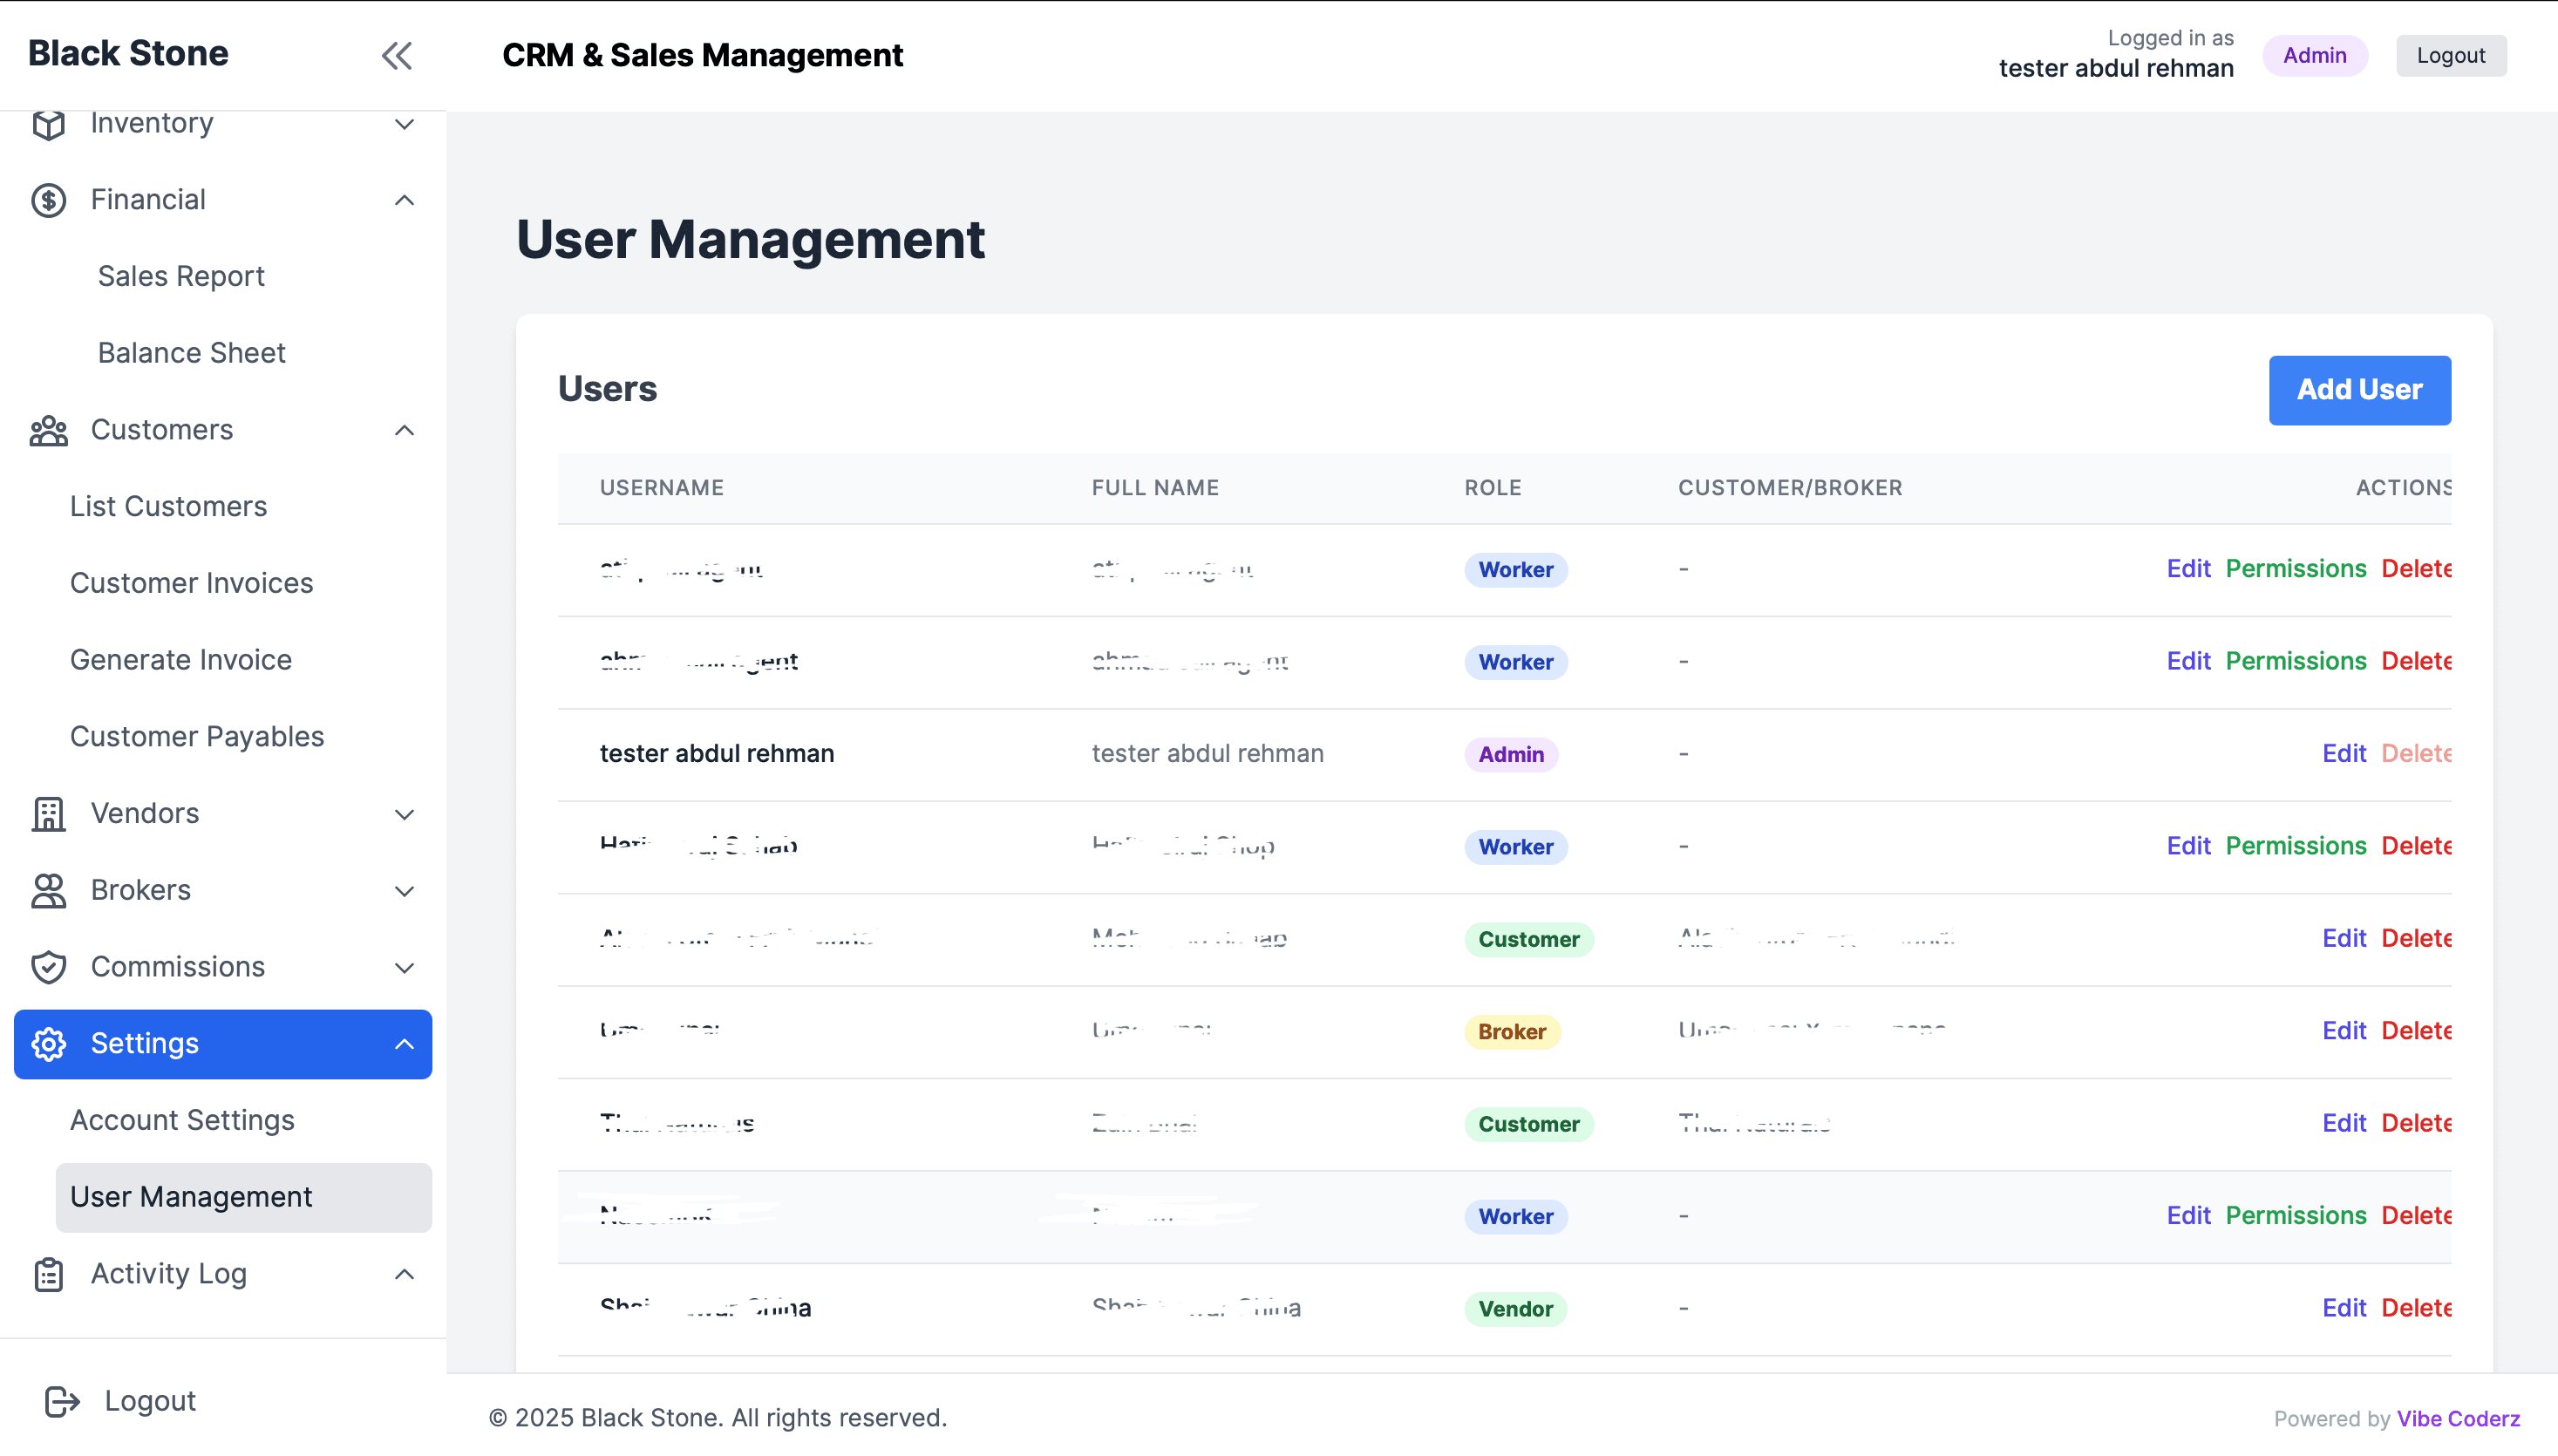Open Account Settings page
The height and width of the screenshot is (1456, 2558).
(182, 1120)
